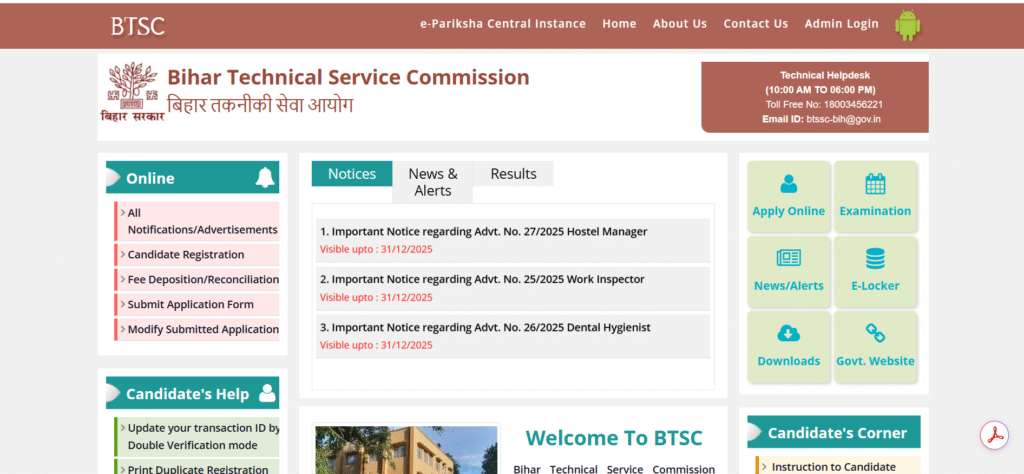Open the Examination calendar icon tile
Image resolution: width=1024 pixels, height=474 pixels.
click(x=875, y=184)
